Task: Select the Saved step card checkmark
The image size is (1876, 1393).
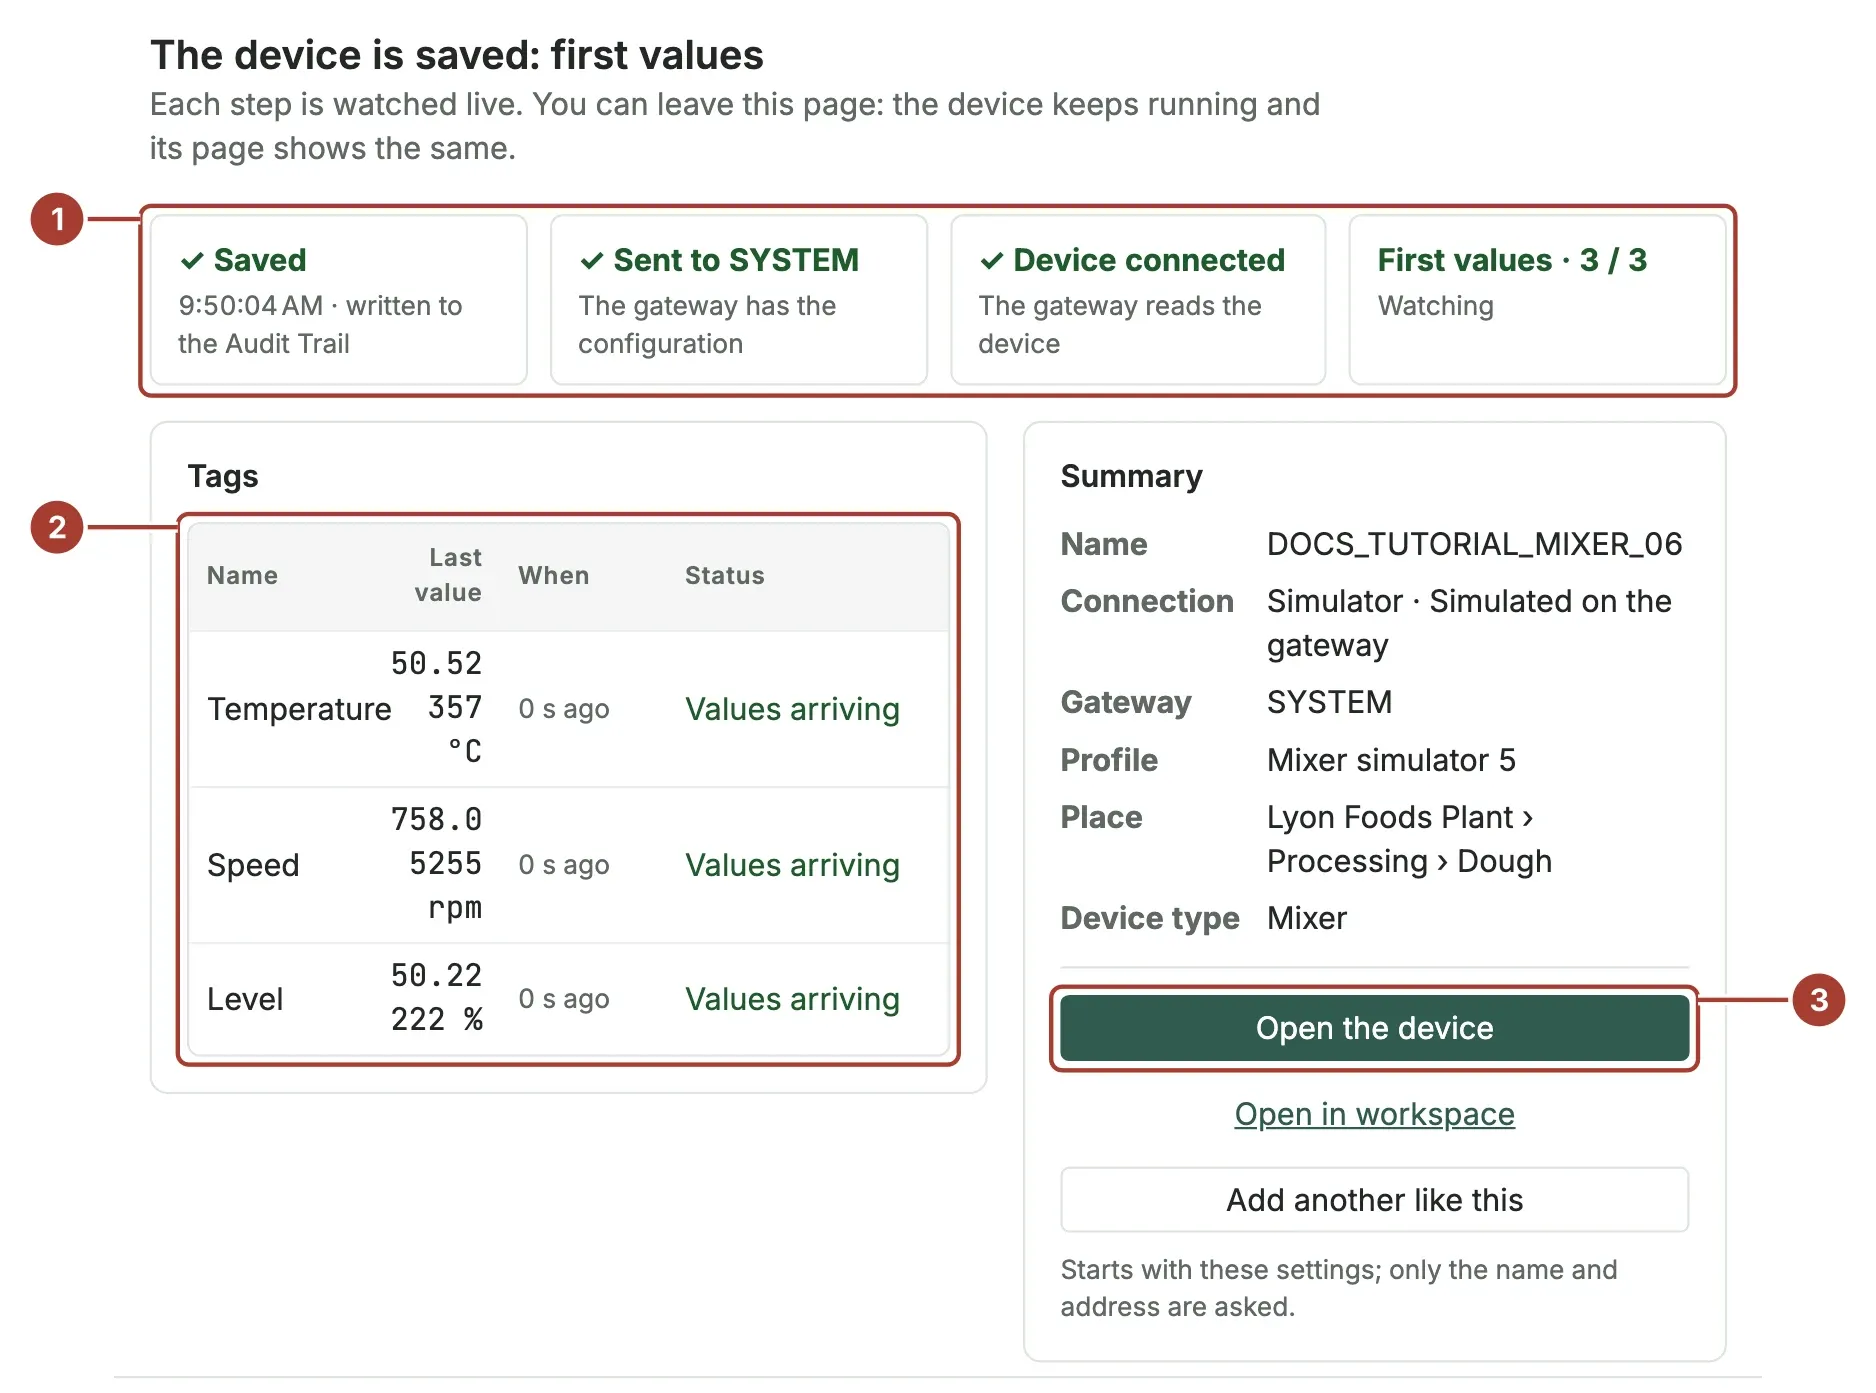Action: [192, 261]
